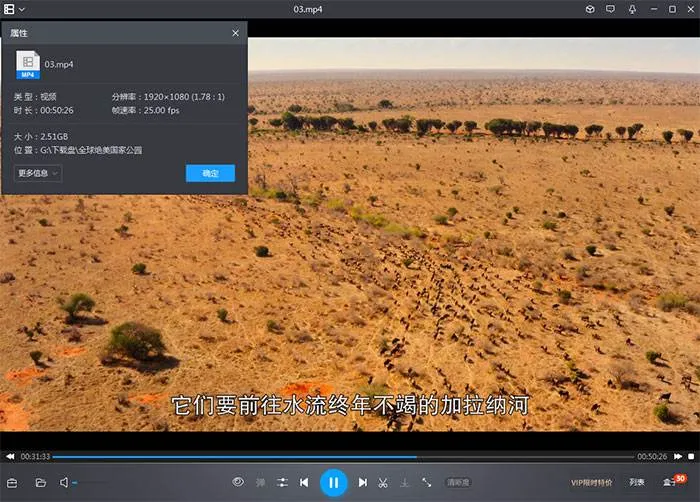The width and height of the screenshot is (700, 502).
Task: Click the scissors clip icon
Action: (383, 482)
